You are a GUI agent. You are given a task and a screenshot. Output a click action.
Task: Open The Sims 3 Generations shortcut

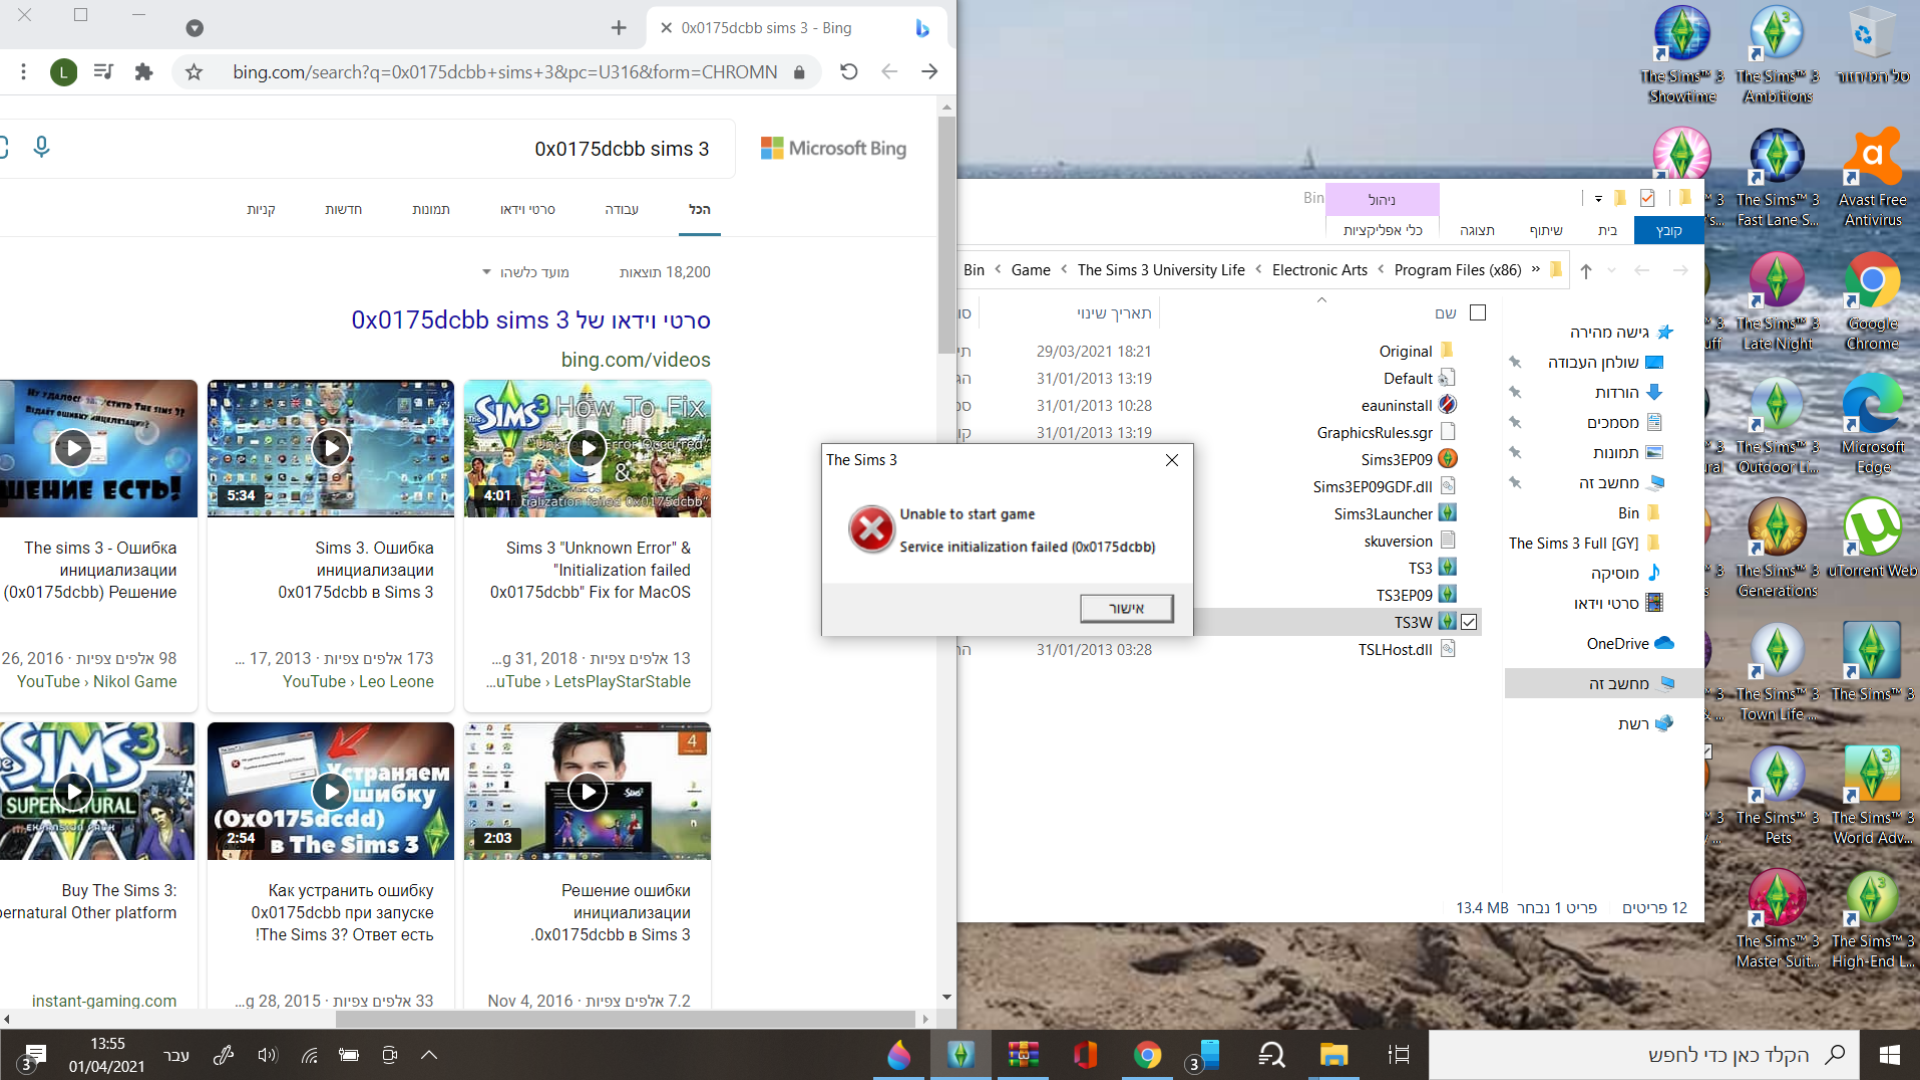click(x=1777, y=548)
